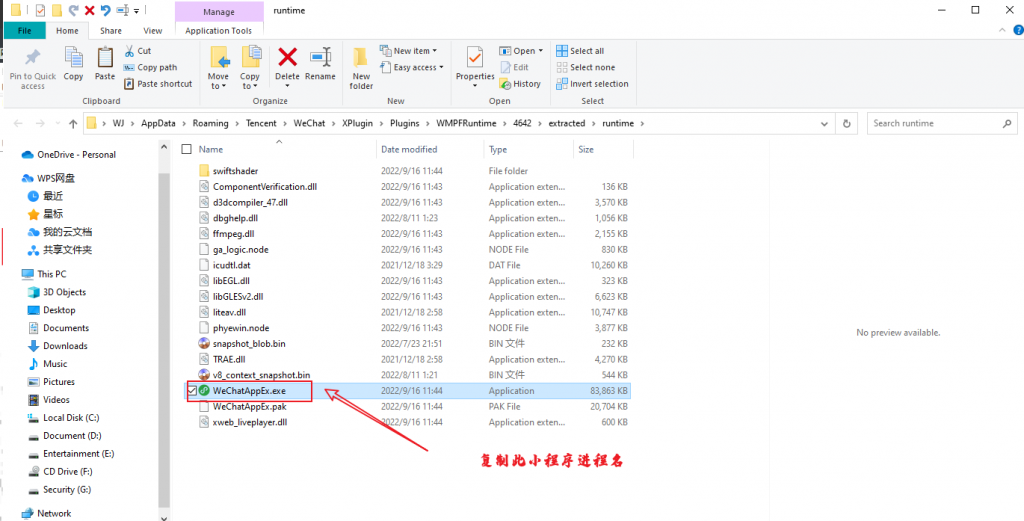1024x521 pixels.
Task: Click the Copy ribbon icon
Action: click(73, 57)
